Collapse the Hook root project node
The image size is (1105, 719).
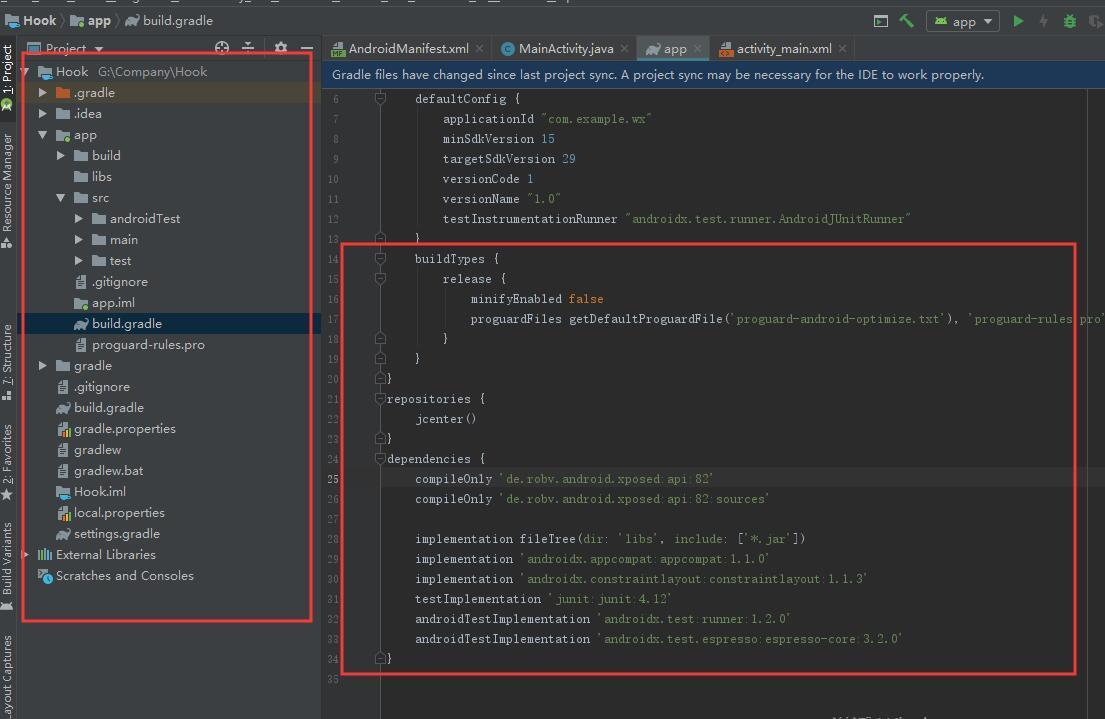click(25, 71)
